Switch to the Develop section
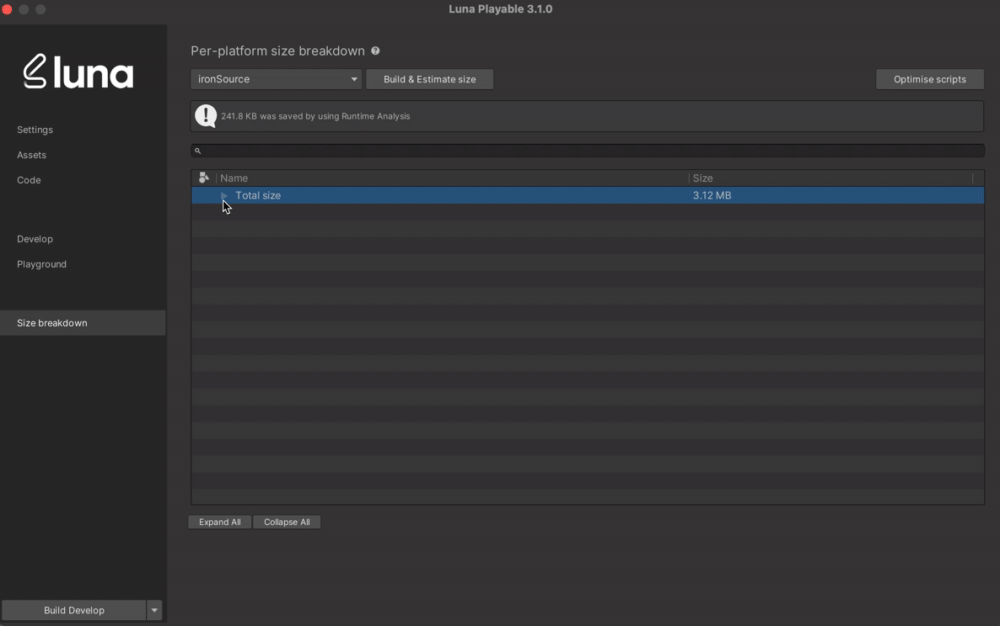 coord(35,239)
